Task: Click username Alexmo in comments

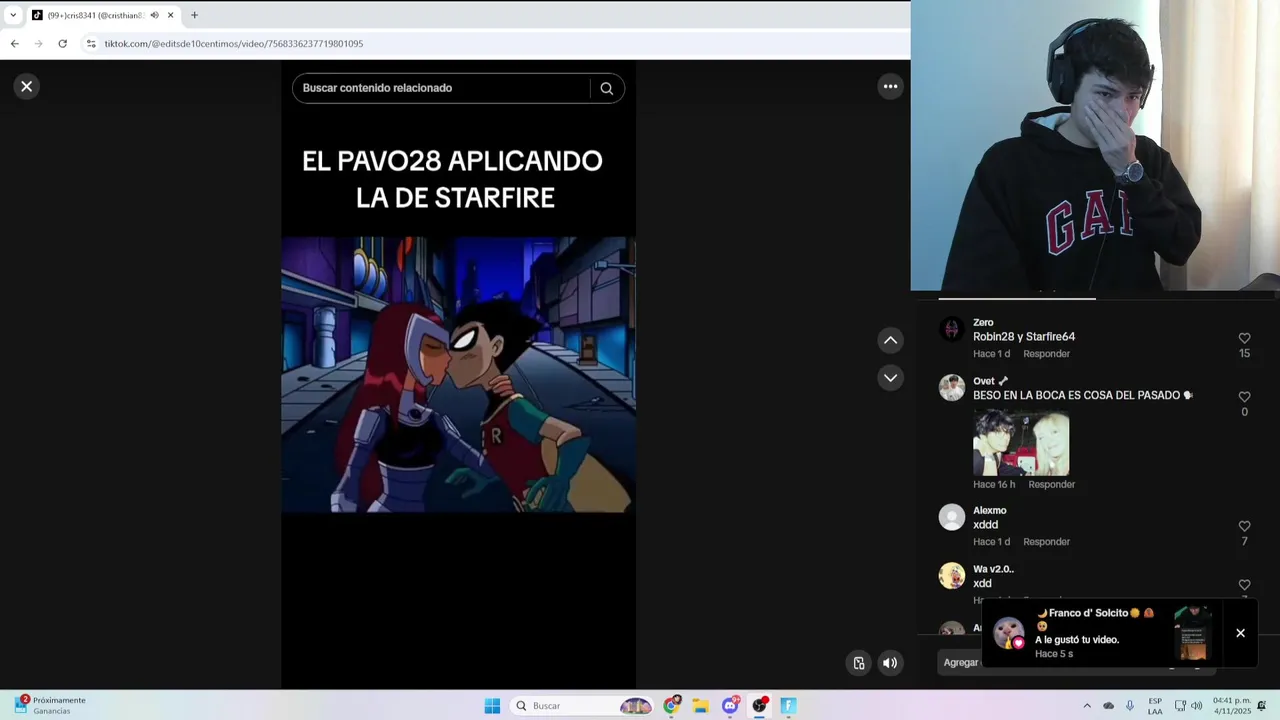Action: pos(990,511)
